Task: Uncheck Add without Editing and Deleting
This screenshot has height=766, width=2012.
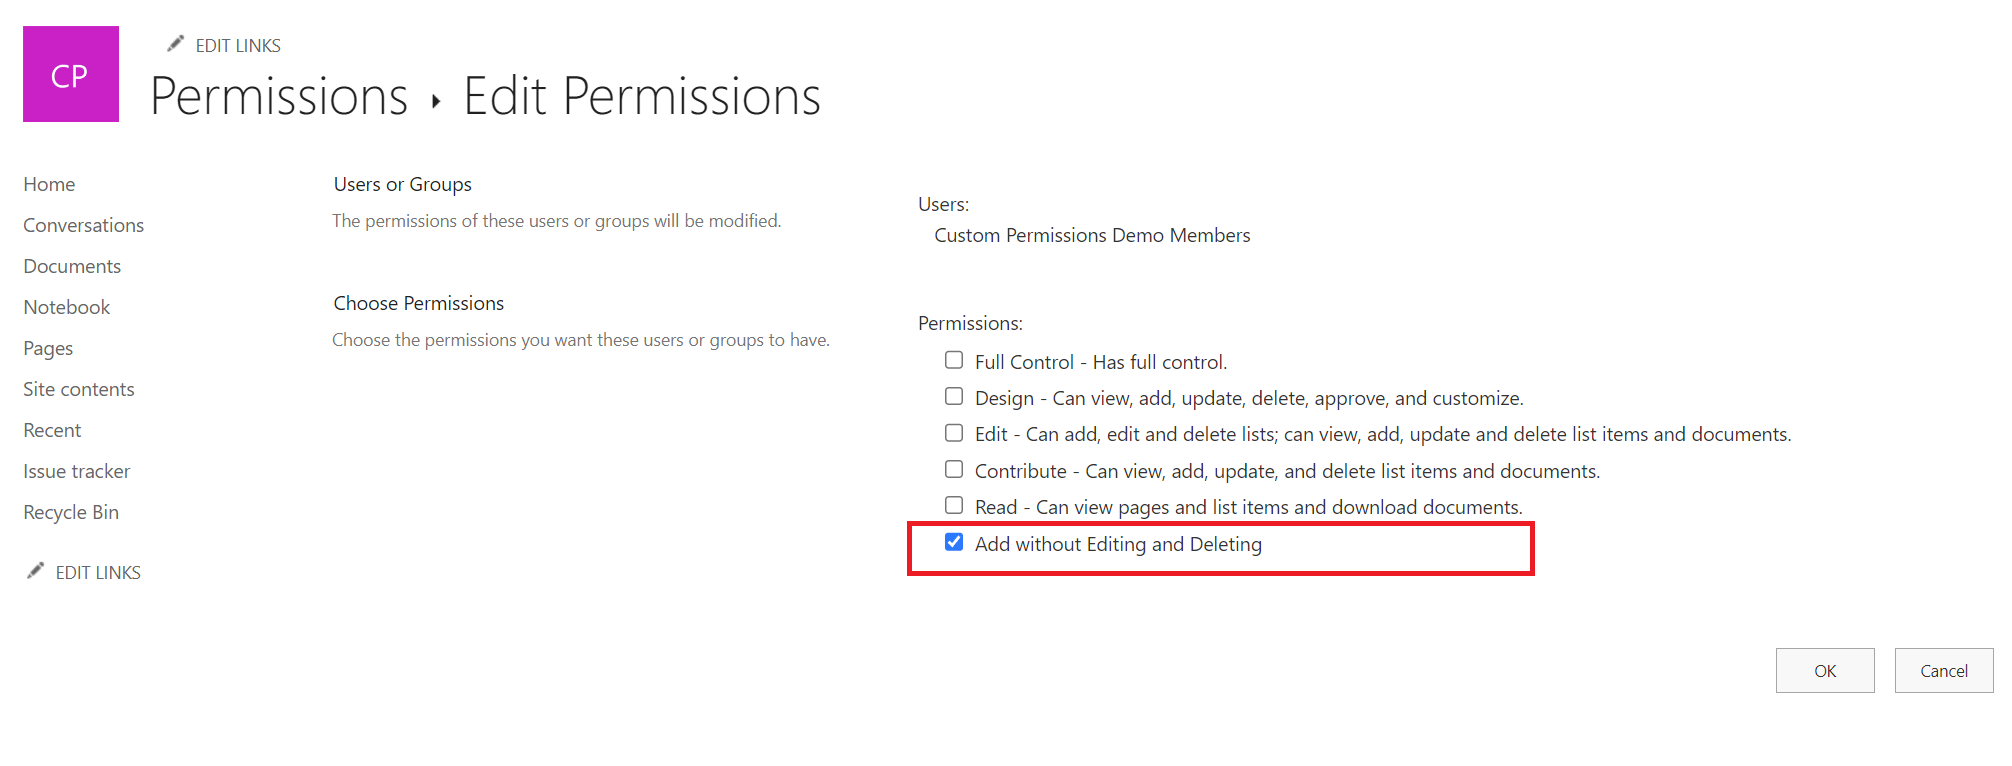Action: (953, 542)
